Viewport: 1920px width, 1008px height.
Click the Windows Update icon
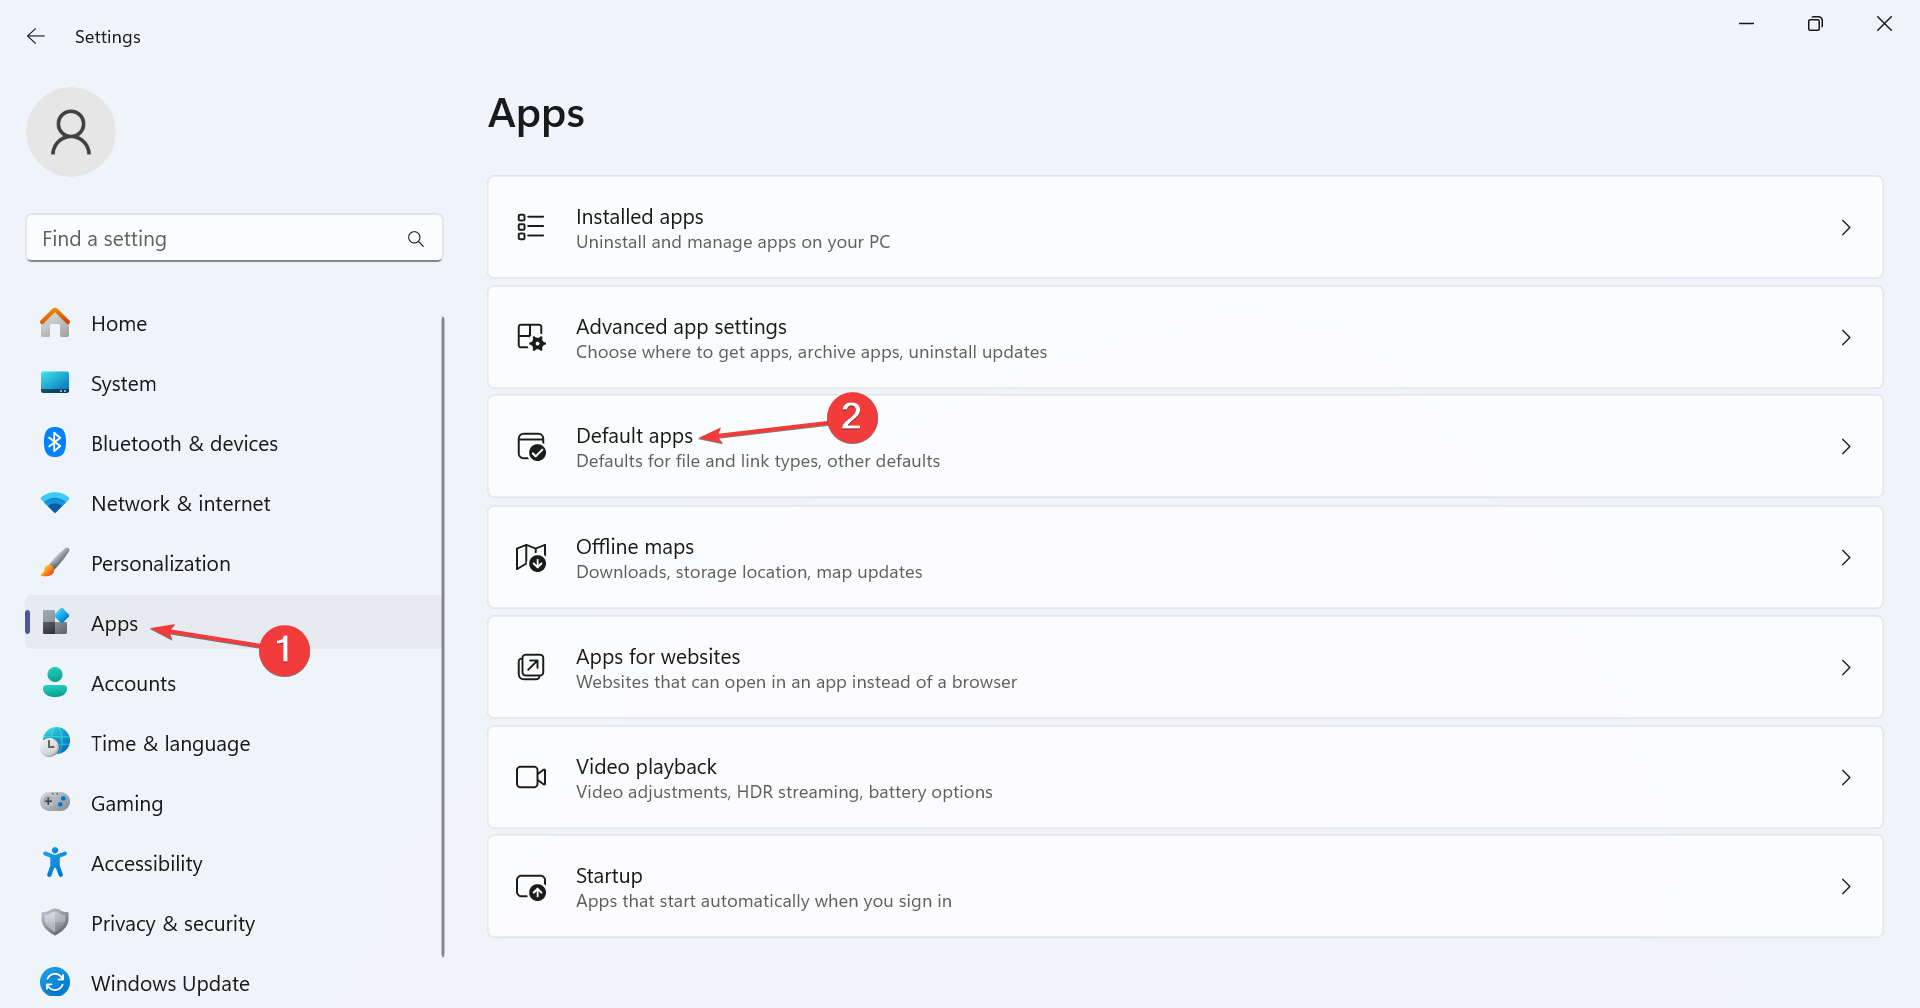(55, 982)
